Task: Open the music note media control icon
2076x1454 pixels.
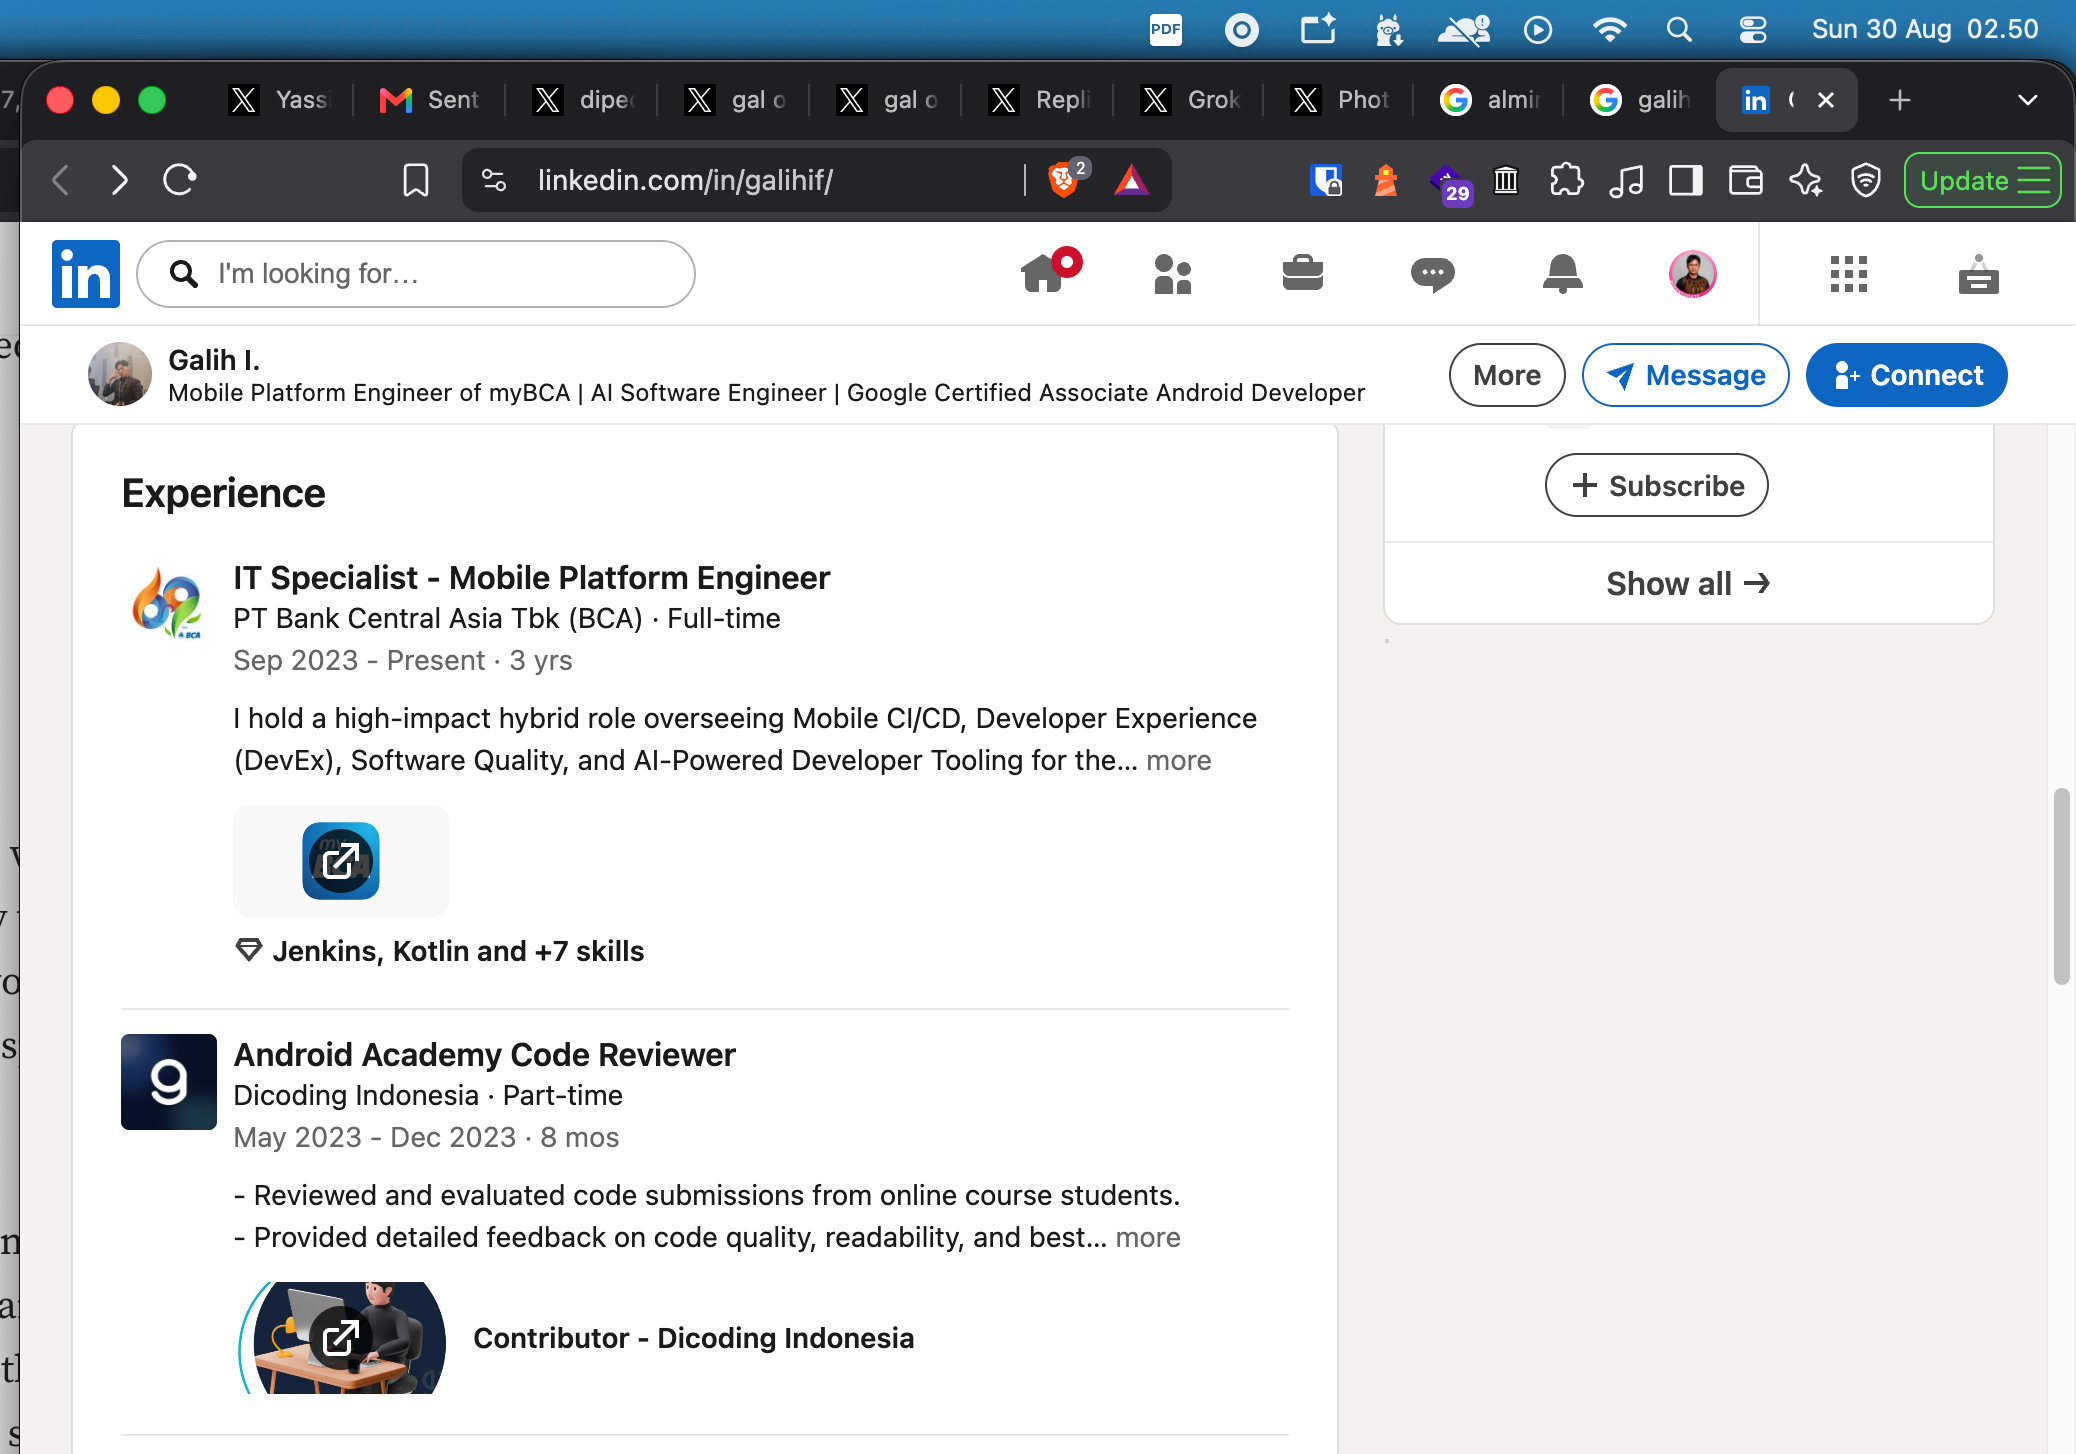Action: click(x=1626, y=180)
